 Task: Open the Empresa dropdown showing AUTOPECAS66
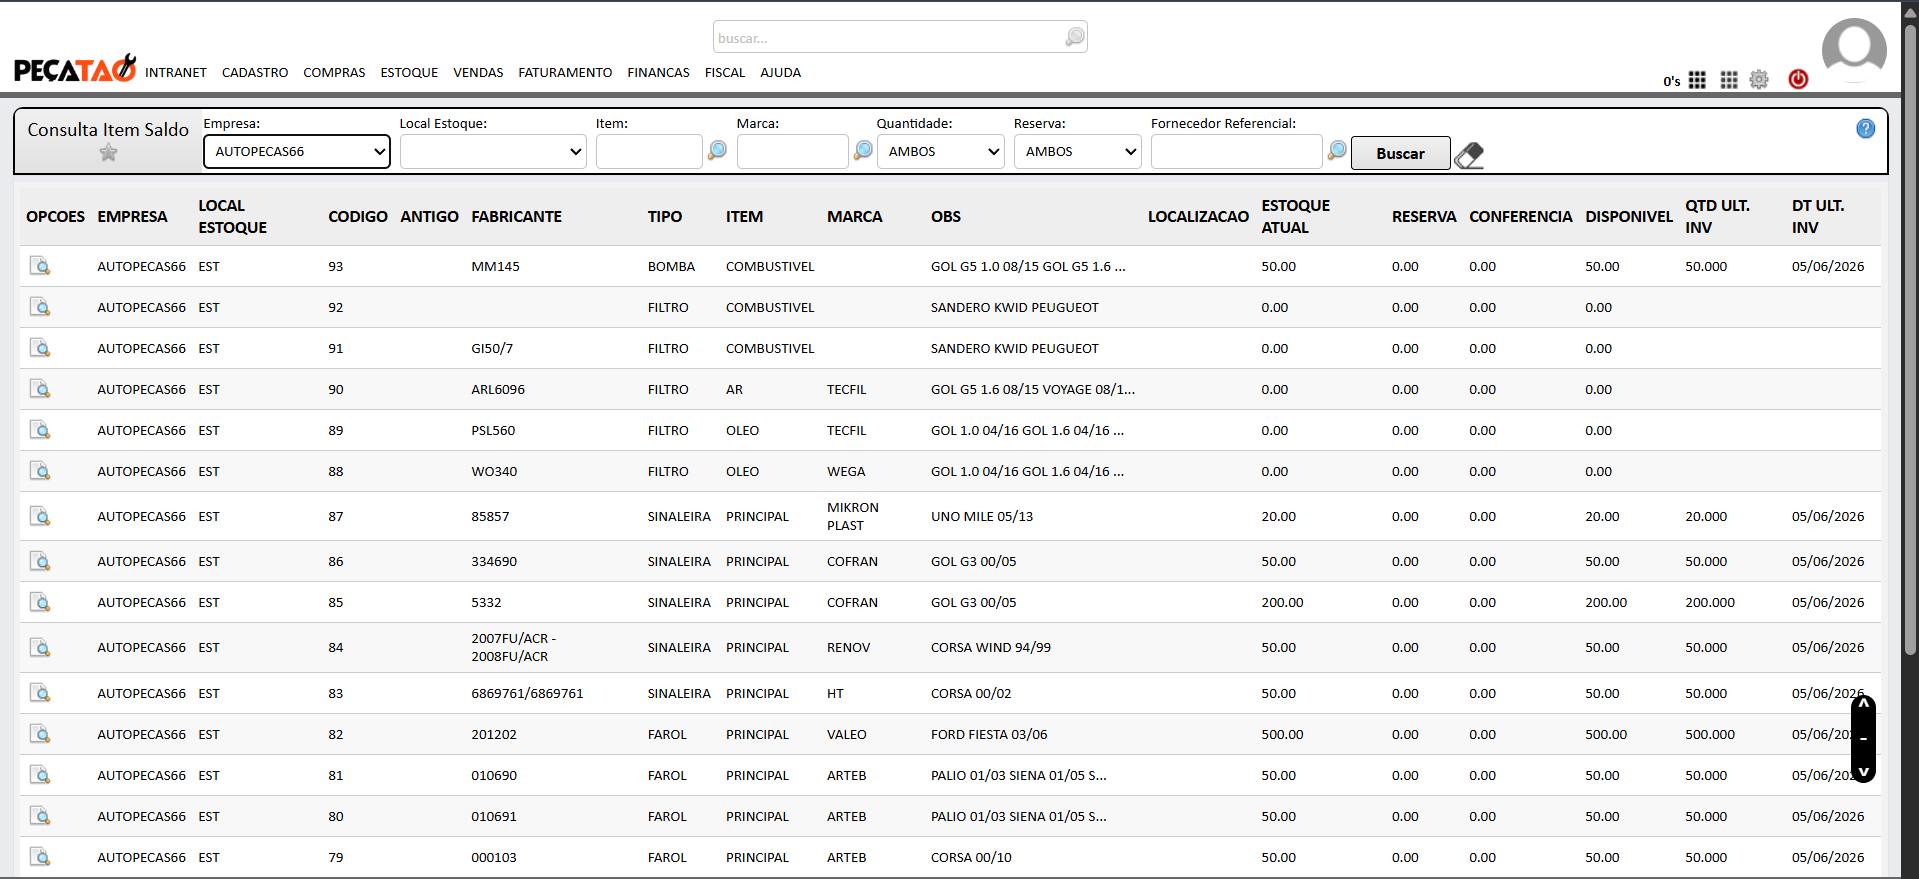click(297, 152)
